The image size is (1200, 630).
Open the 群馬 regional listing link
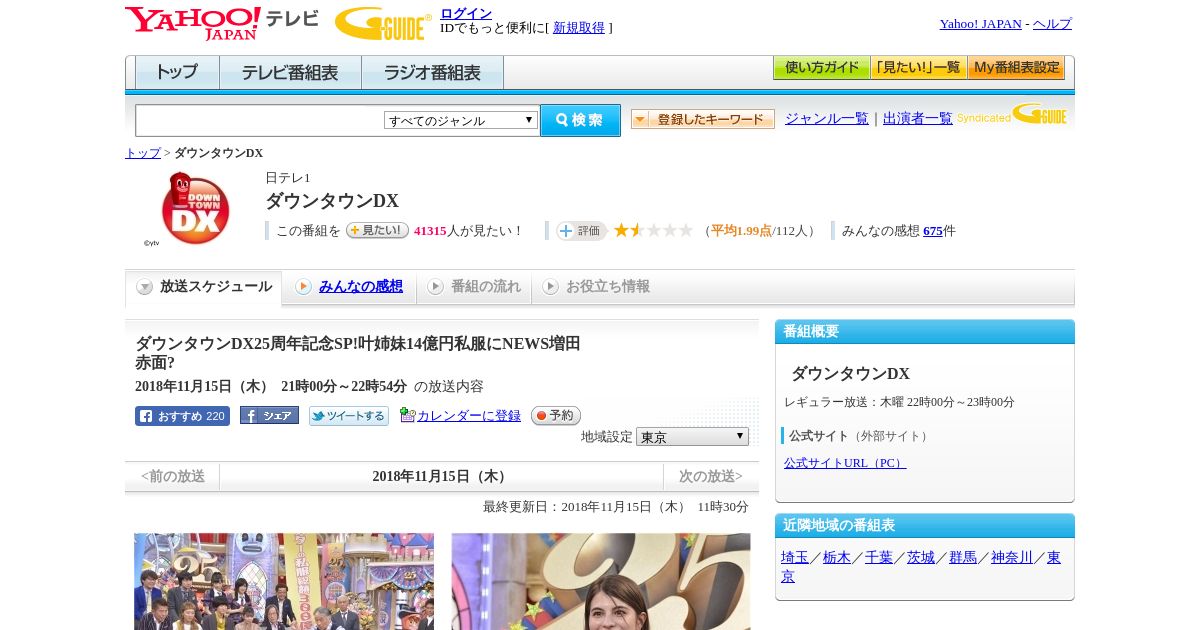tap(963, 558)
